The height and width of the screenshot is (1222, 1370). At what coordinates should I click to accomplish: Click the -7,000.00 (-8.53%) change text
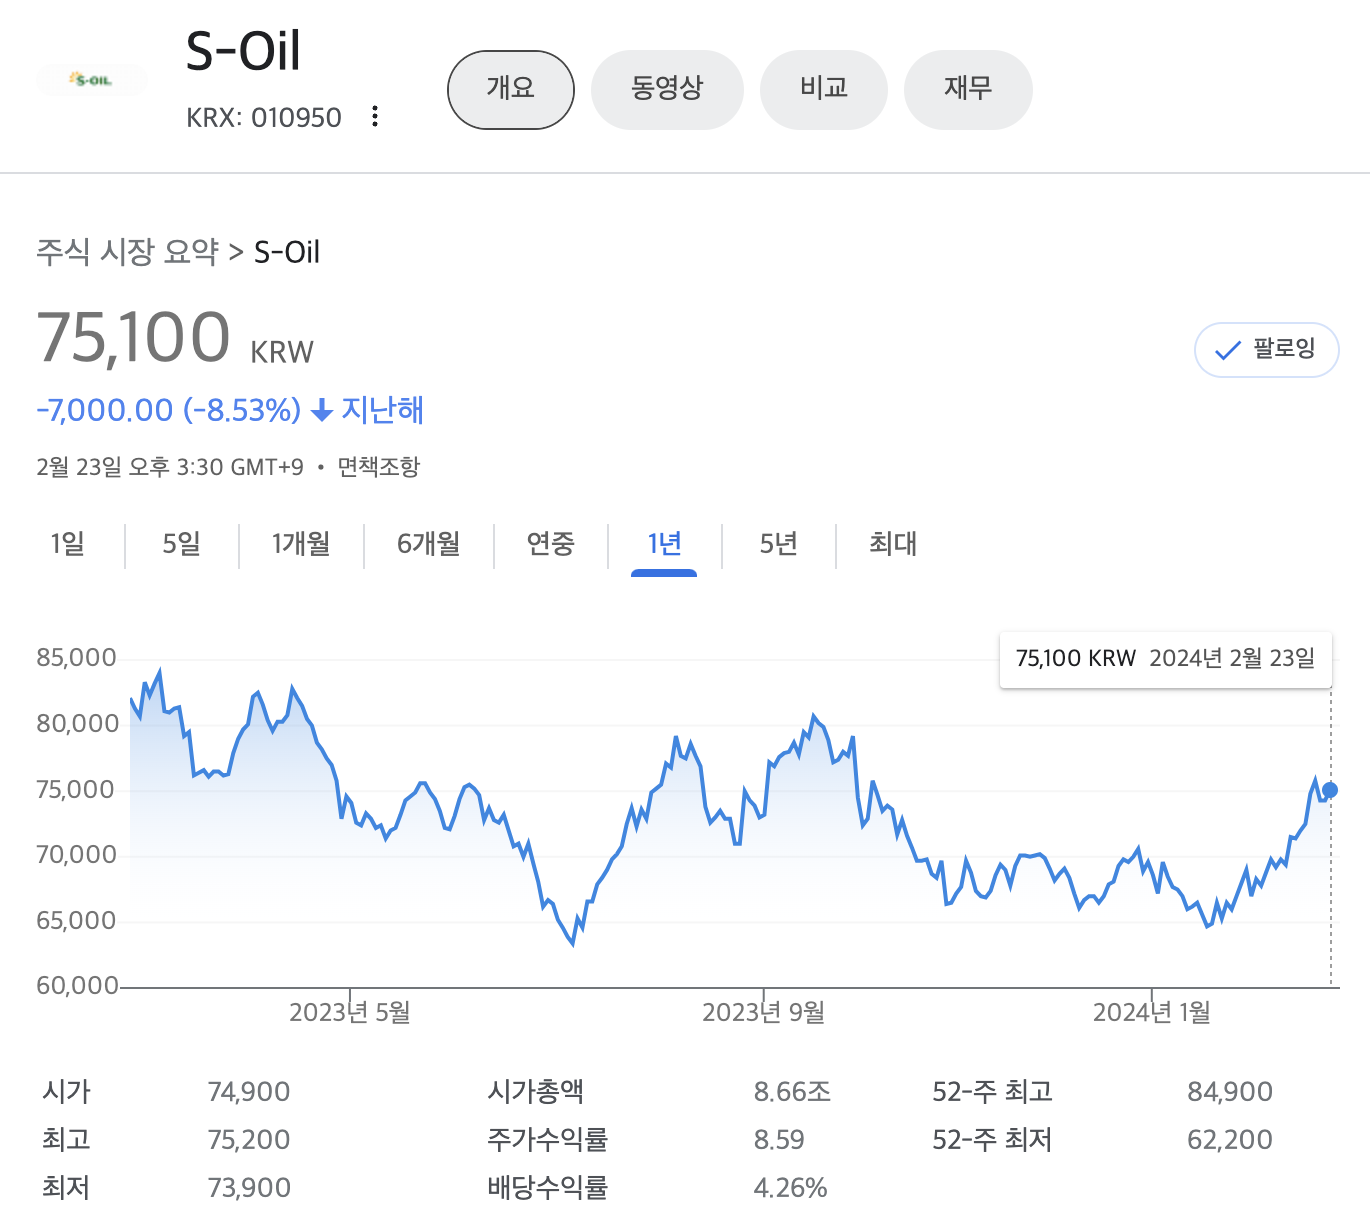click(x=169, y=411)
